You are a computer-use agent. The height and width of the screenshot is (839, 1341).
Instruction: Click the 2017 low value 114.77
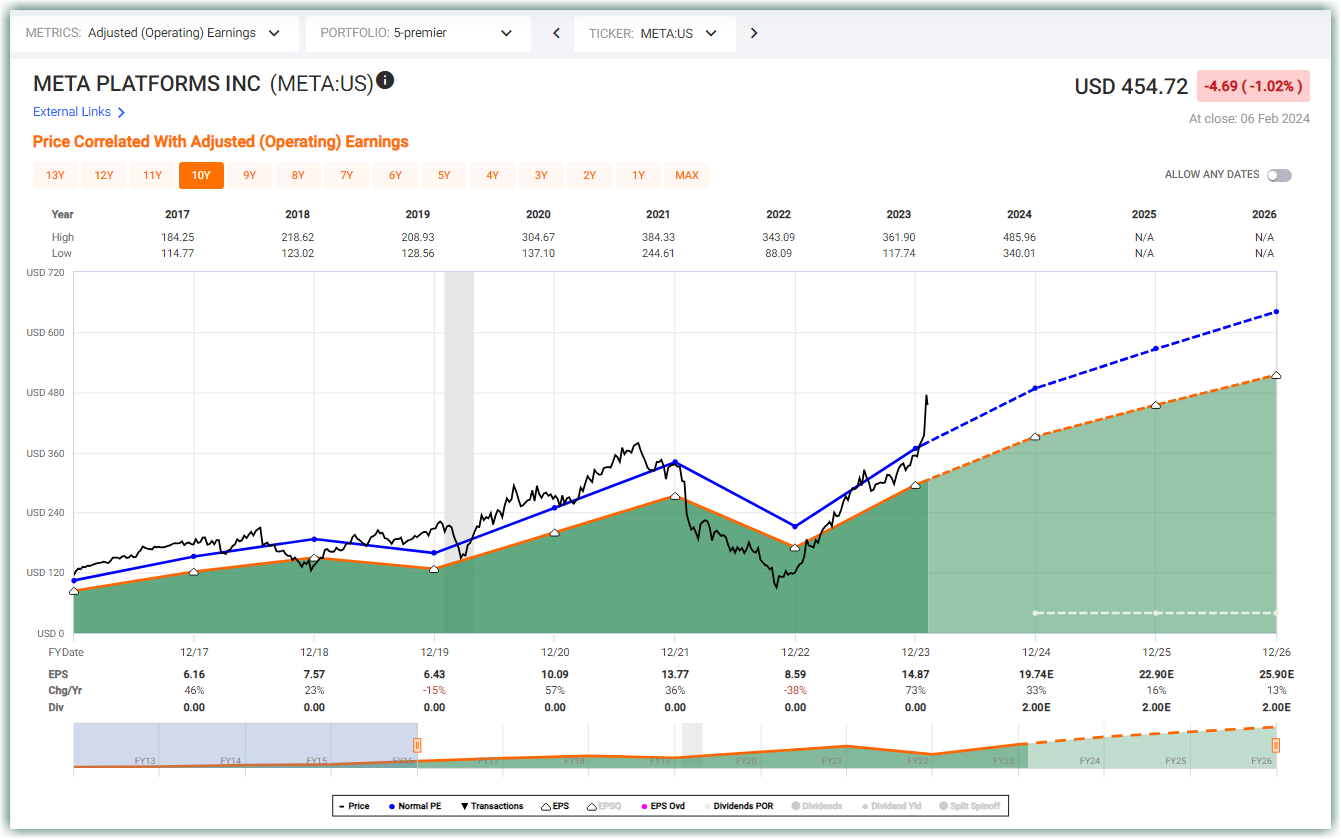point(177,253)
